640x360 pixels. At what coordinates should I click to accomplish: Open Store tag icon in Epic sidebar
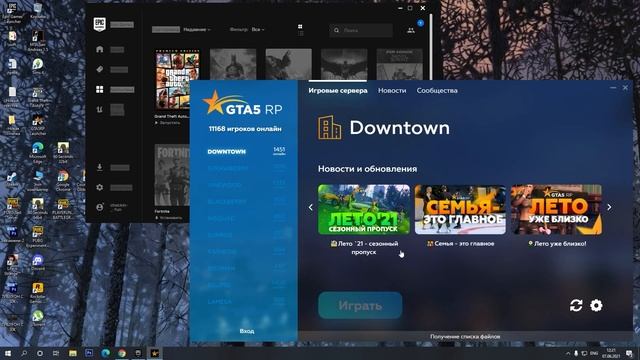(100, 69)
